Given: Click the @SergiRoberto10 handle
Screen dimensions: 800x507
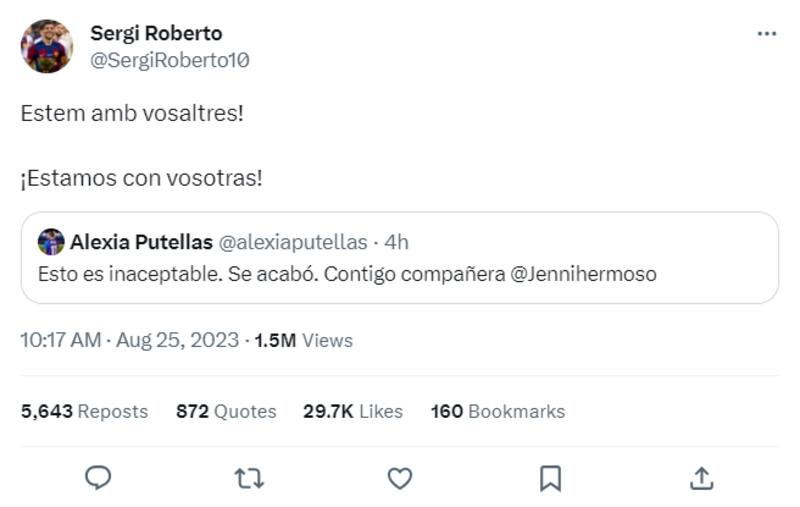Looking at the screenshot, I should tap(170, 60).
